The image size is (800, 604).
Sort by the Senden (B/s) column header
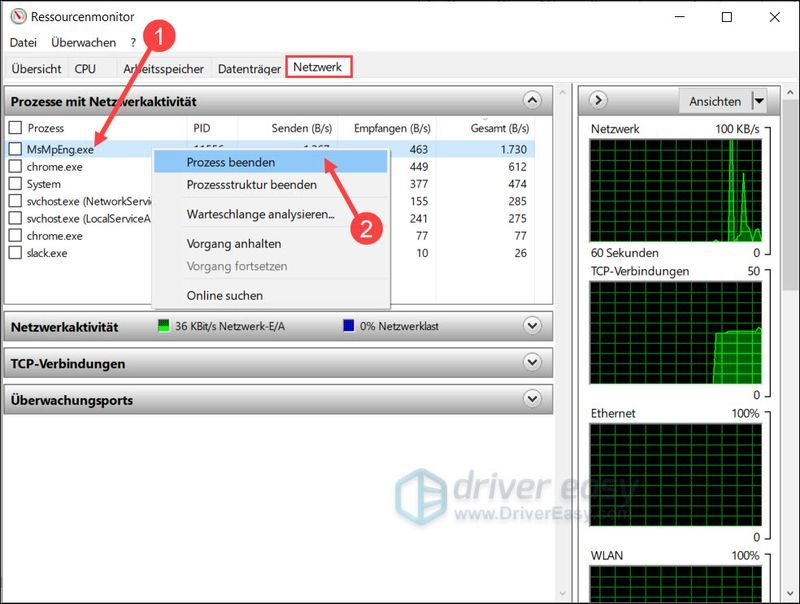coord(302,128)
